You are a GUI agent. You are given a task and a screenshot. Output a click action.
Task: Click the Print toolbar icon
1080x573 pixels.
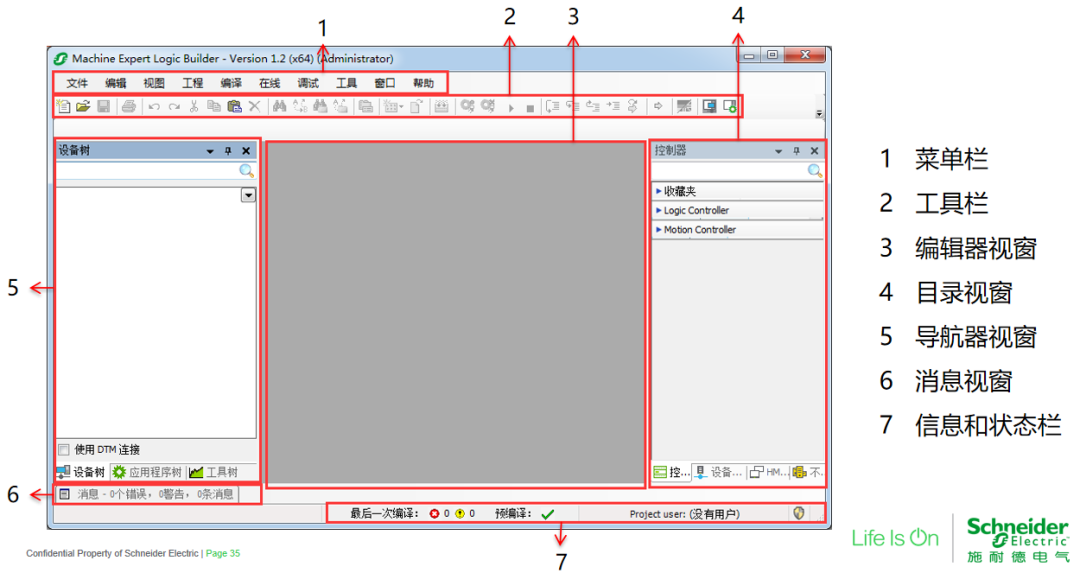(x=128, y=106)
